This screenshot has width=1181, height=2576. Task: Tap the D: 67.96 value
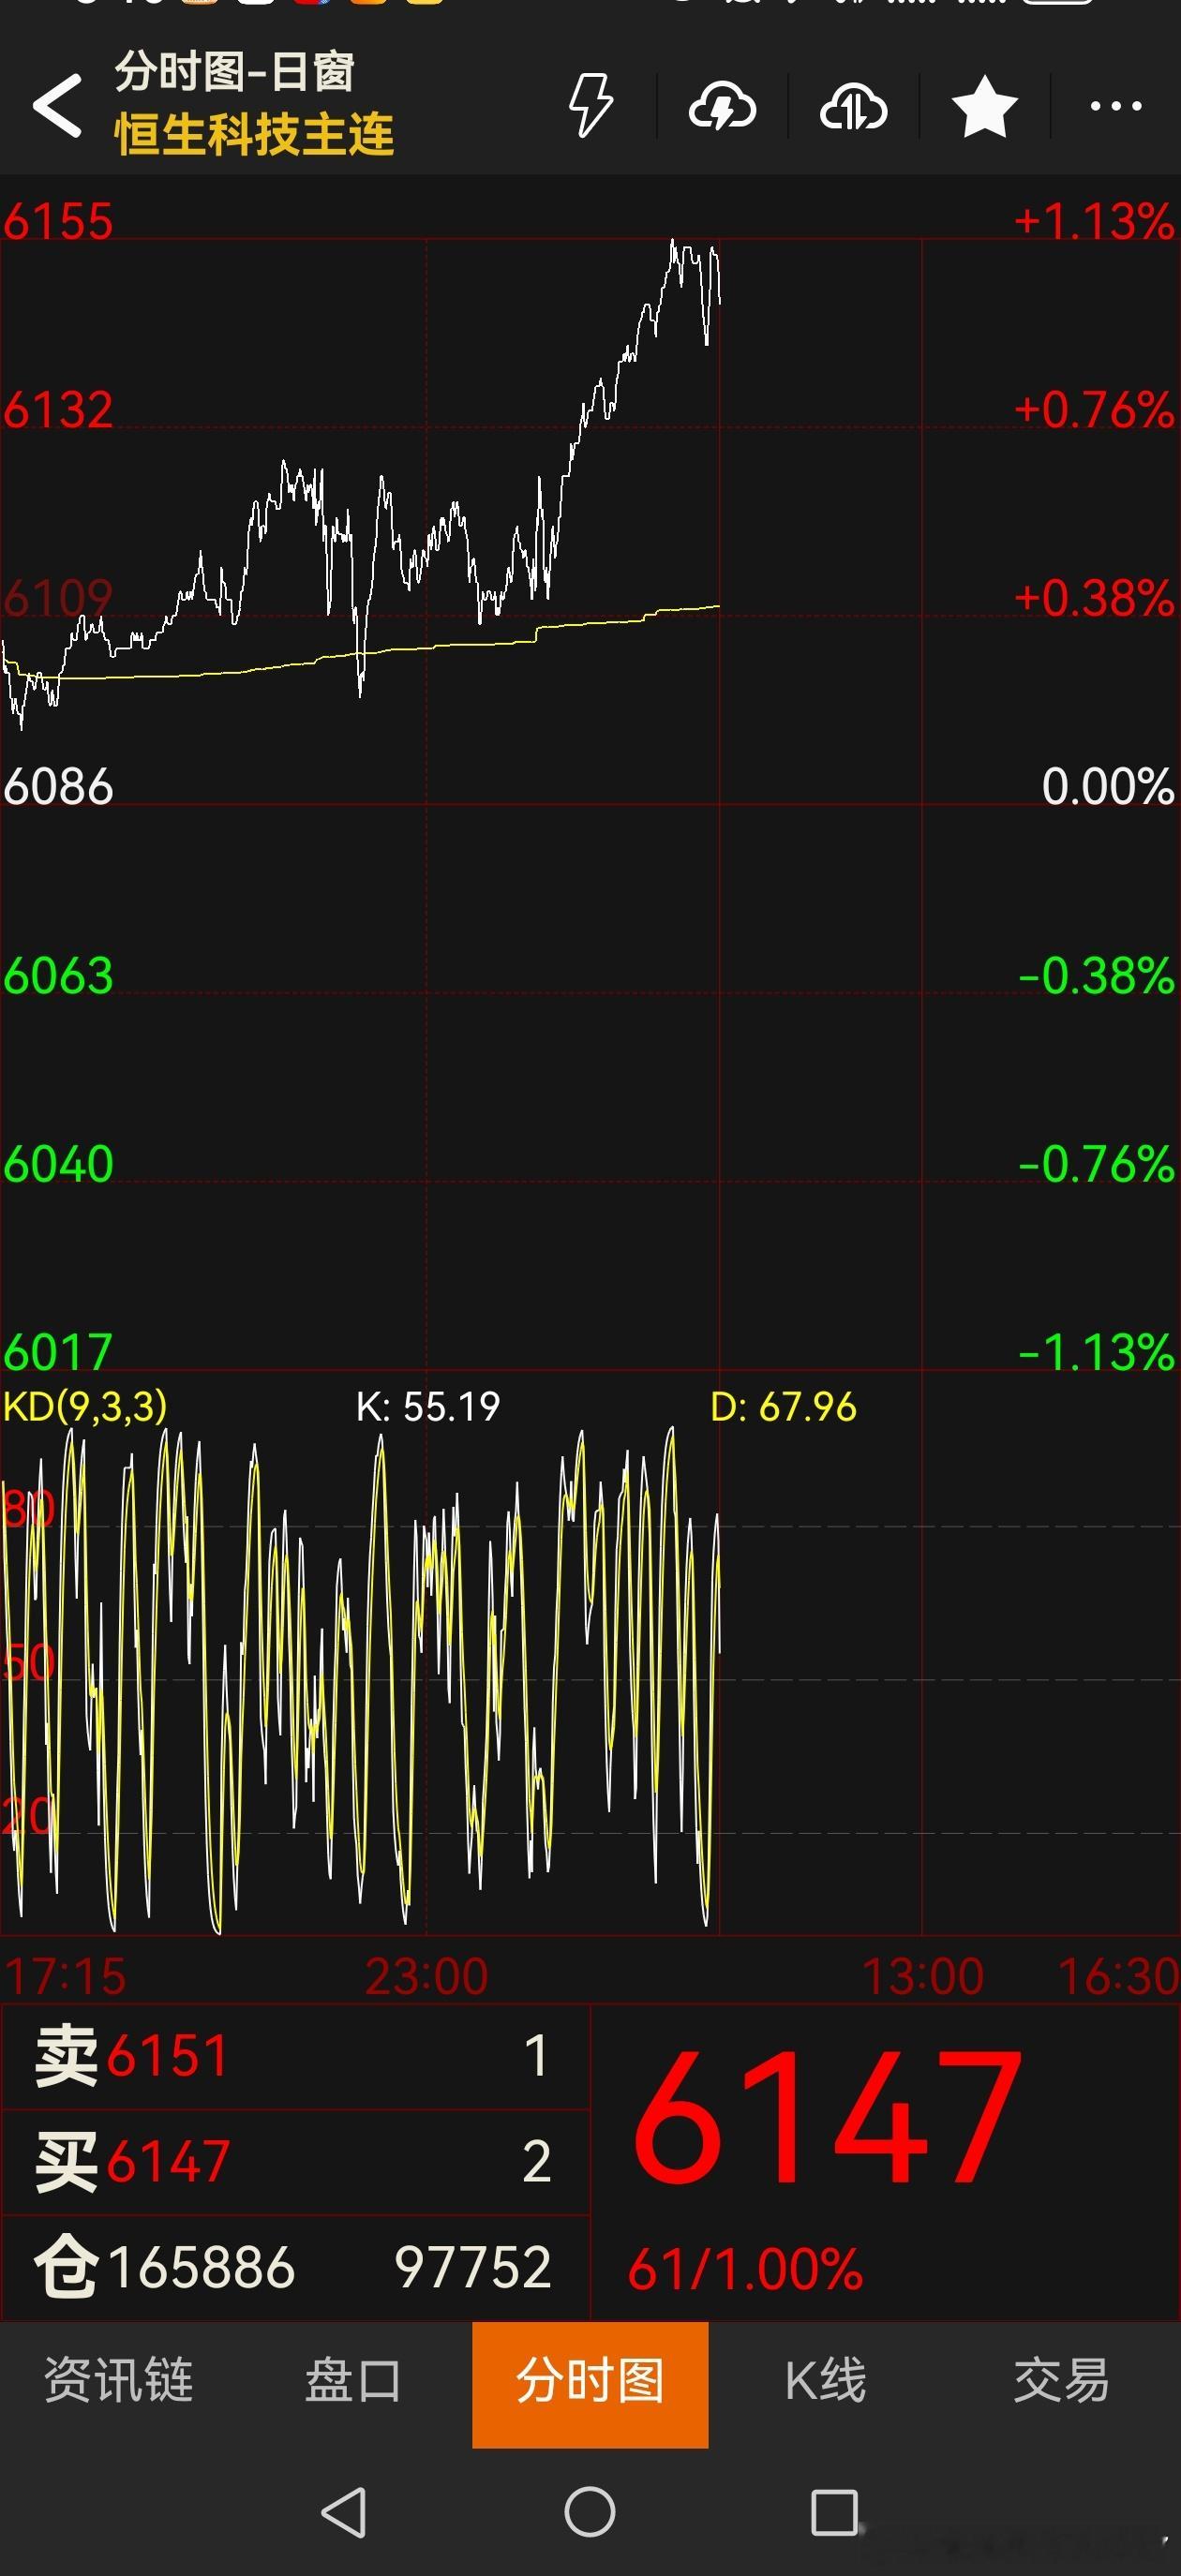(783, 1406)
